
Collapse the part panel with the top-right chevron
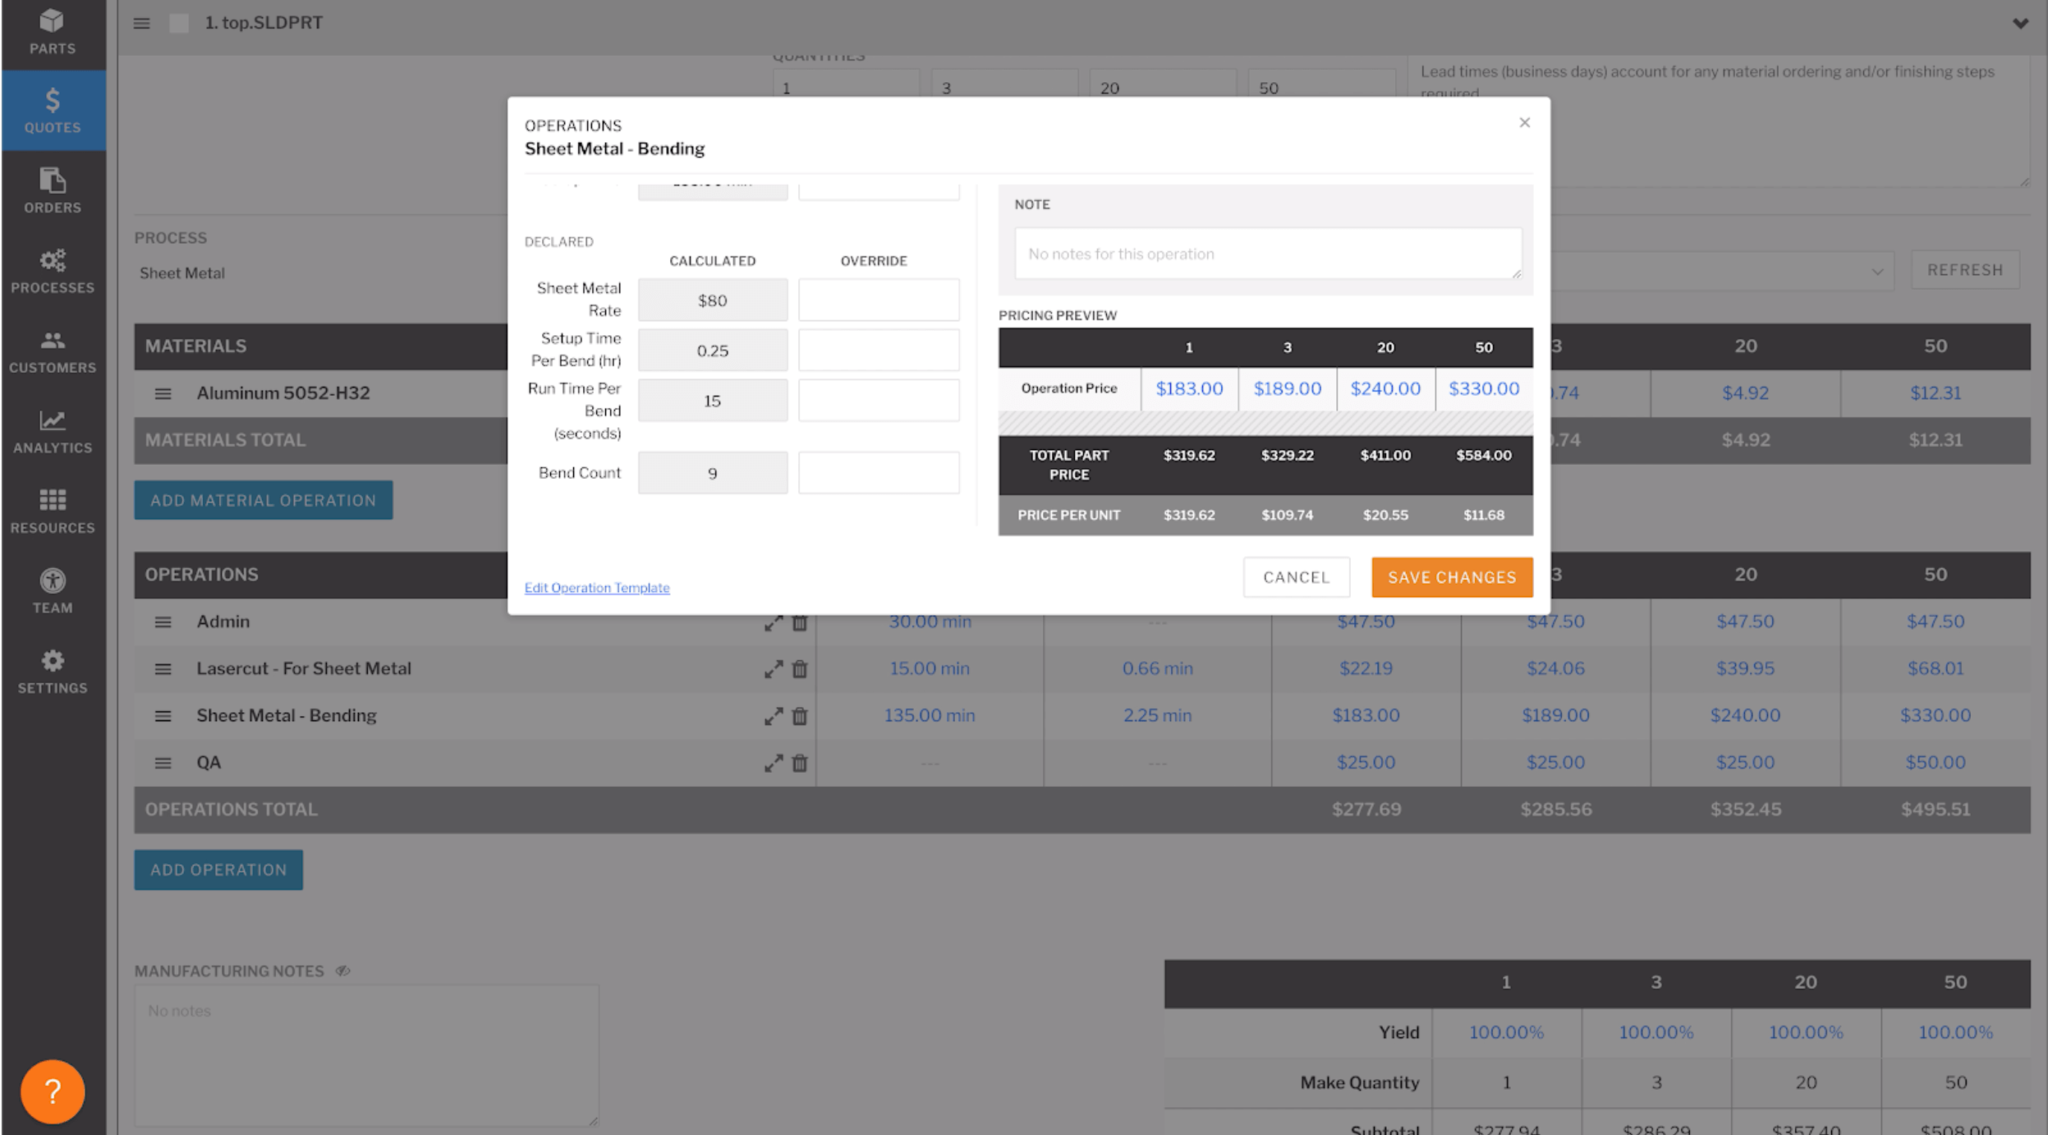coord(2020,22)
